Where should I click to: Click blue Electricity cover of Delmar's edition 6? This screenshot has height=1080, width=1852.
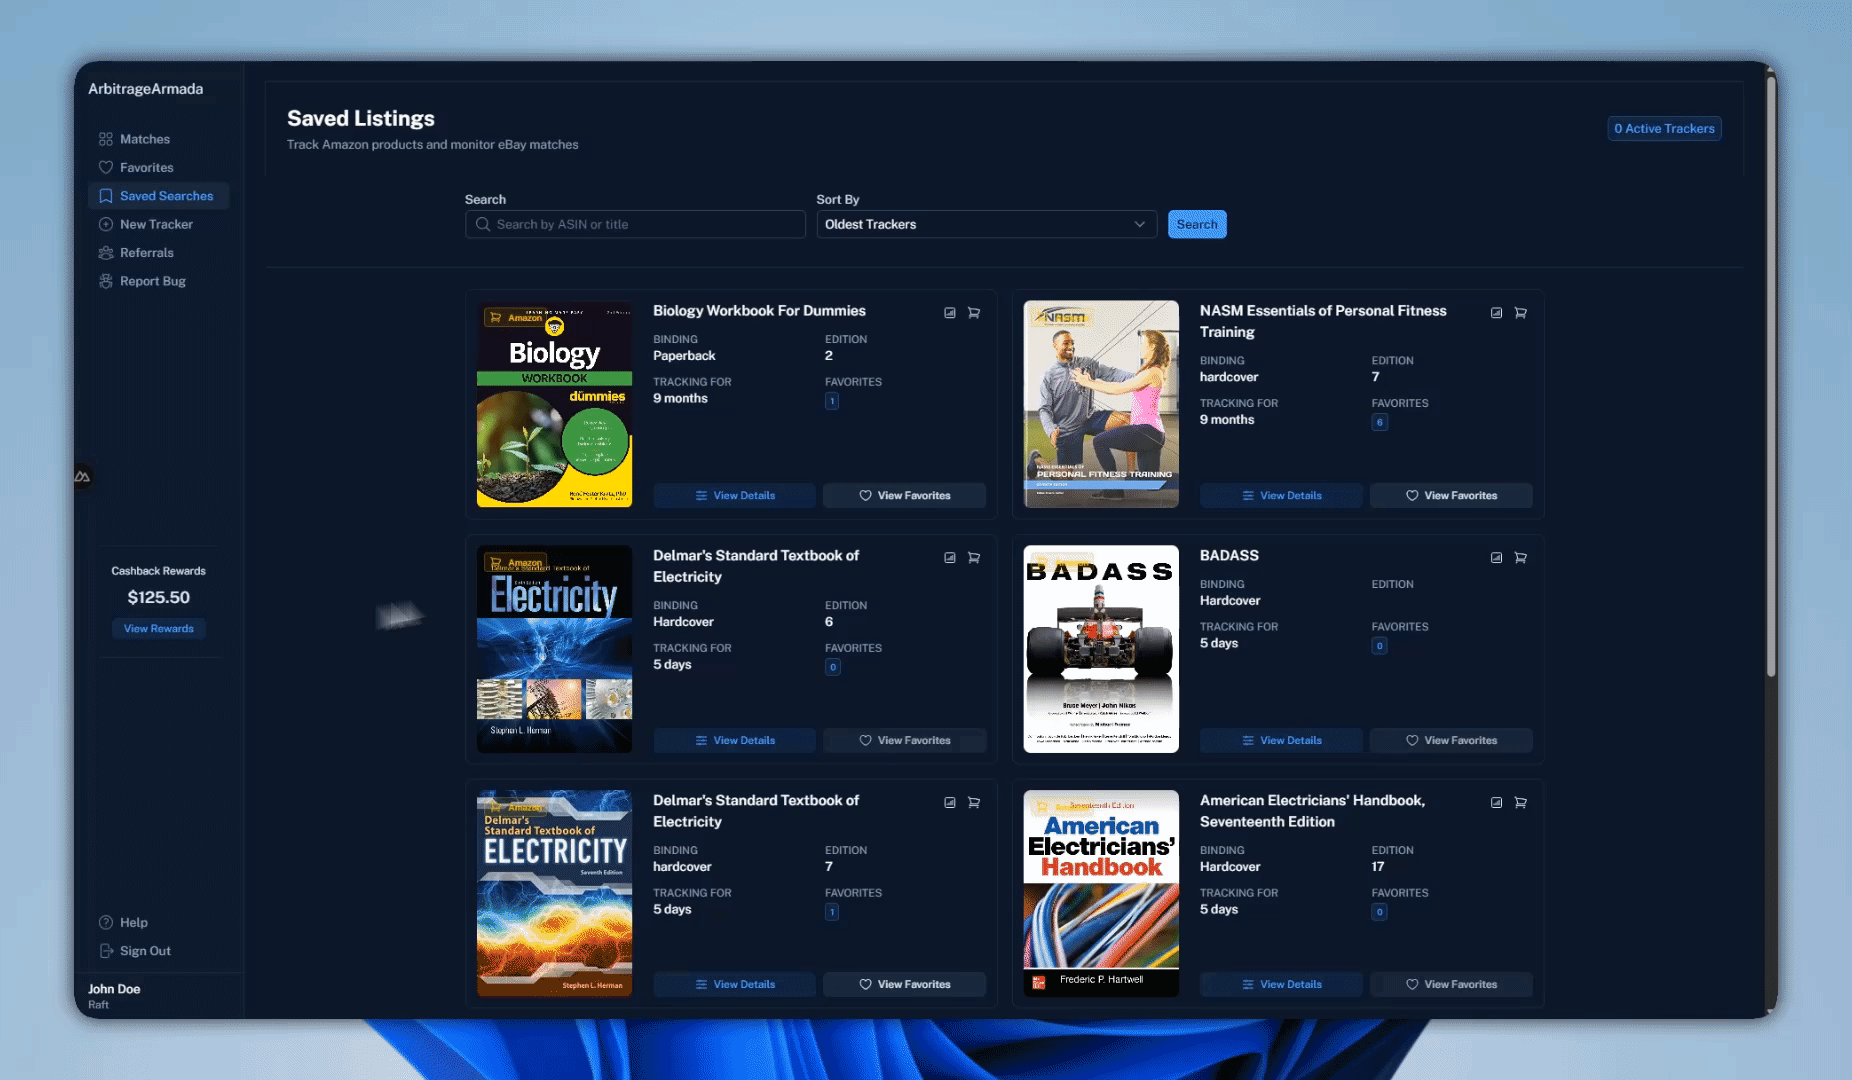coord(554,649)
